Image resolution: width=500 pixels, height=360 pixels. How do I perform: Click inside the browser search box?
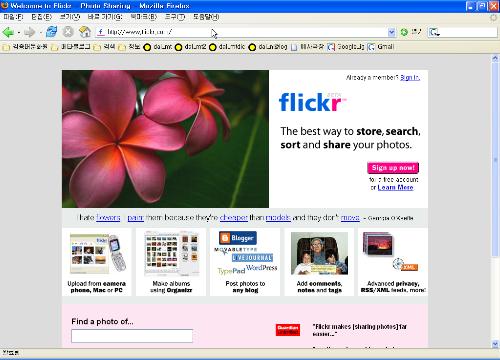point(468,32)
